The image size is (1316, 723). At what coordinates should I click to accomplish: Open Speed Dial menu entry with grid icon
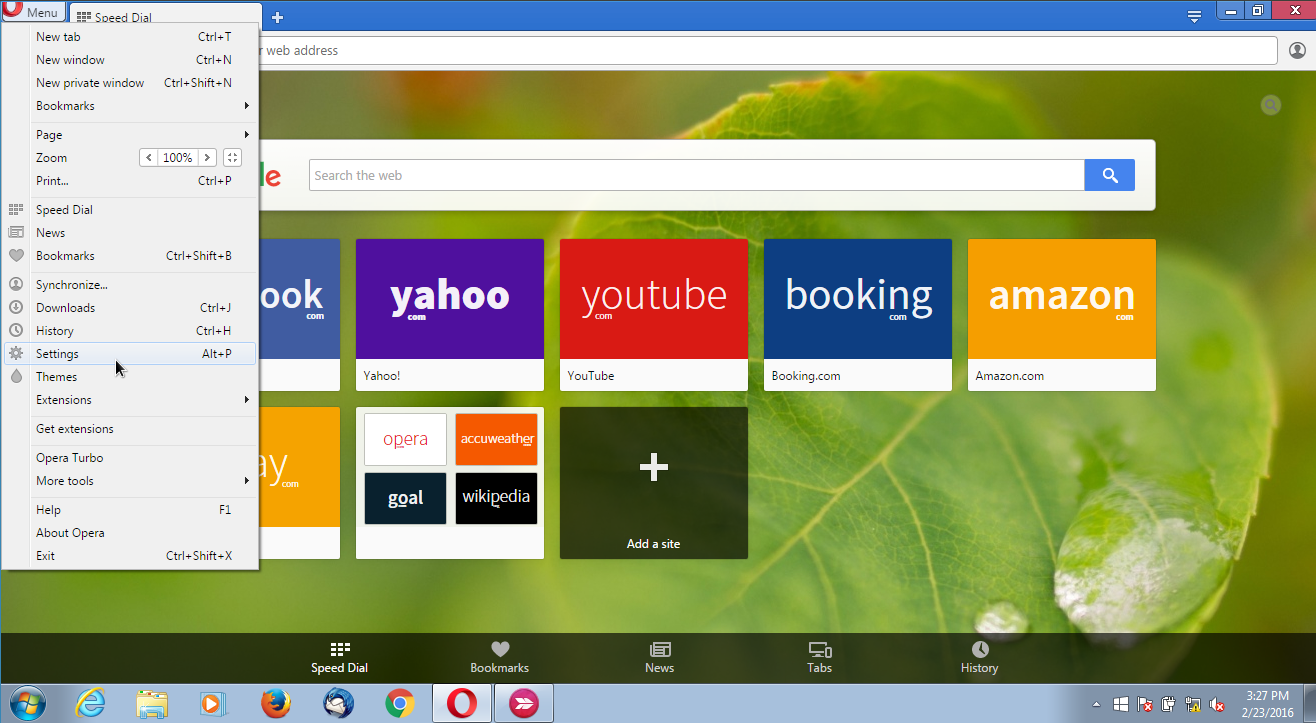pos(130,210)
